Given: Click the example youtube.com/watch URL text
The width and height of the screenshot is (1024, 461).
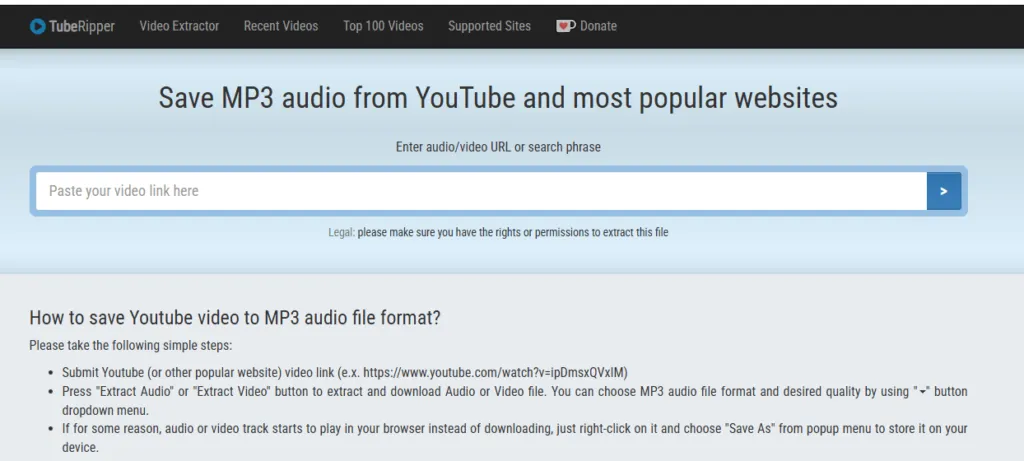Looking at the screenshot, I should pos(494,372).
